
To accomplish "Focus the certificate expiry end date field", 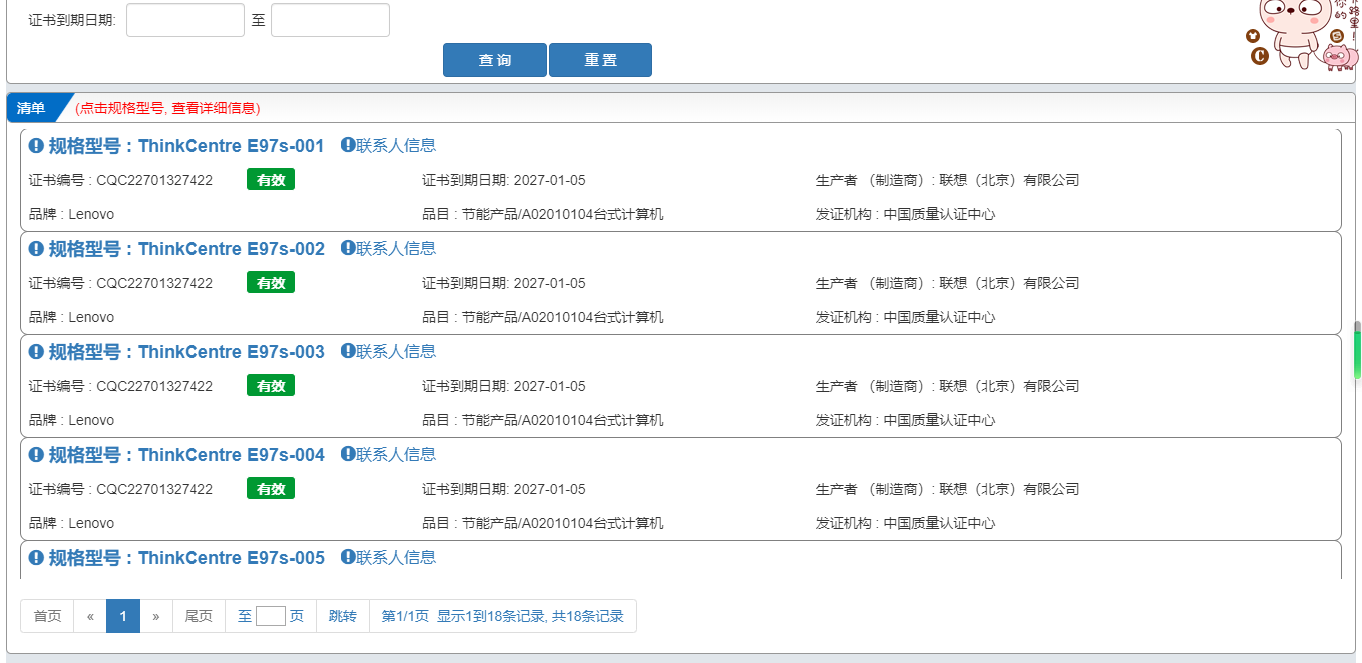I will click(x=330, y=20).
